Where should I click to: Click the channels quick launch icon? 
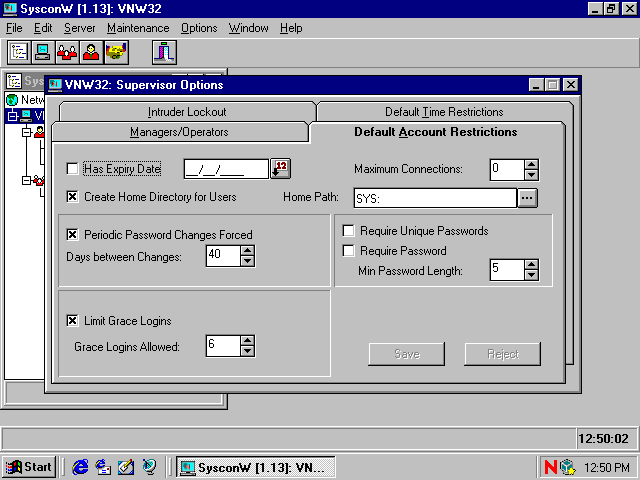point(149,467)
